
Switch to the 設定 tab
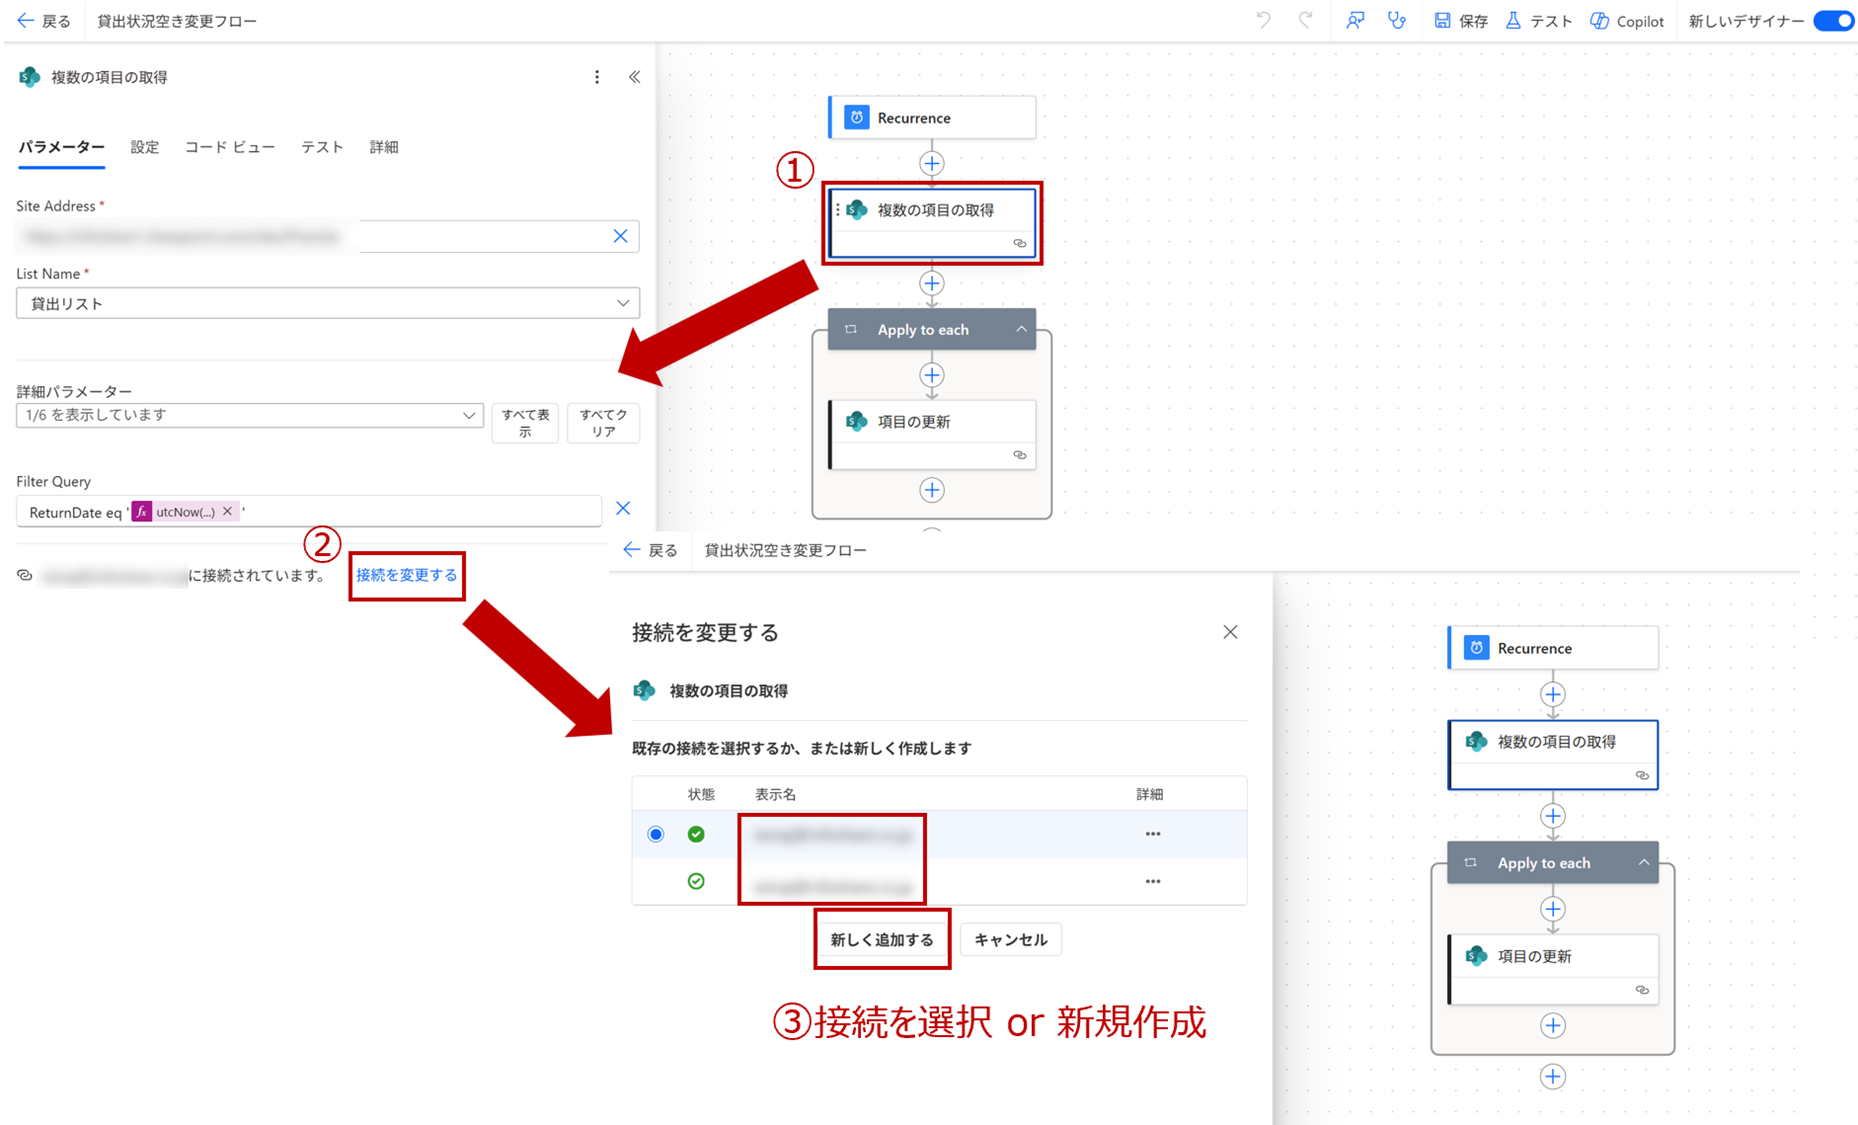pyautogui.click(x=145, y=147)
